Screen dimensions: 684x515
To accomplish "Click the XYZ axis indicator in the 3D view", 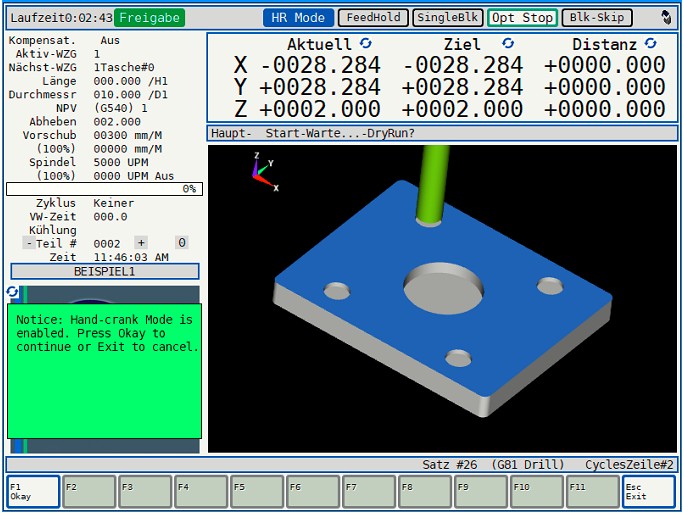I will pos(264,173).
